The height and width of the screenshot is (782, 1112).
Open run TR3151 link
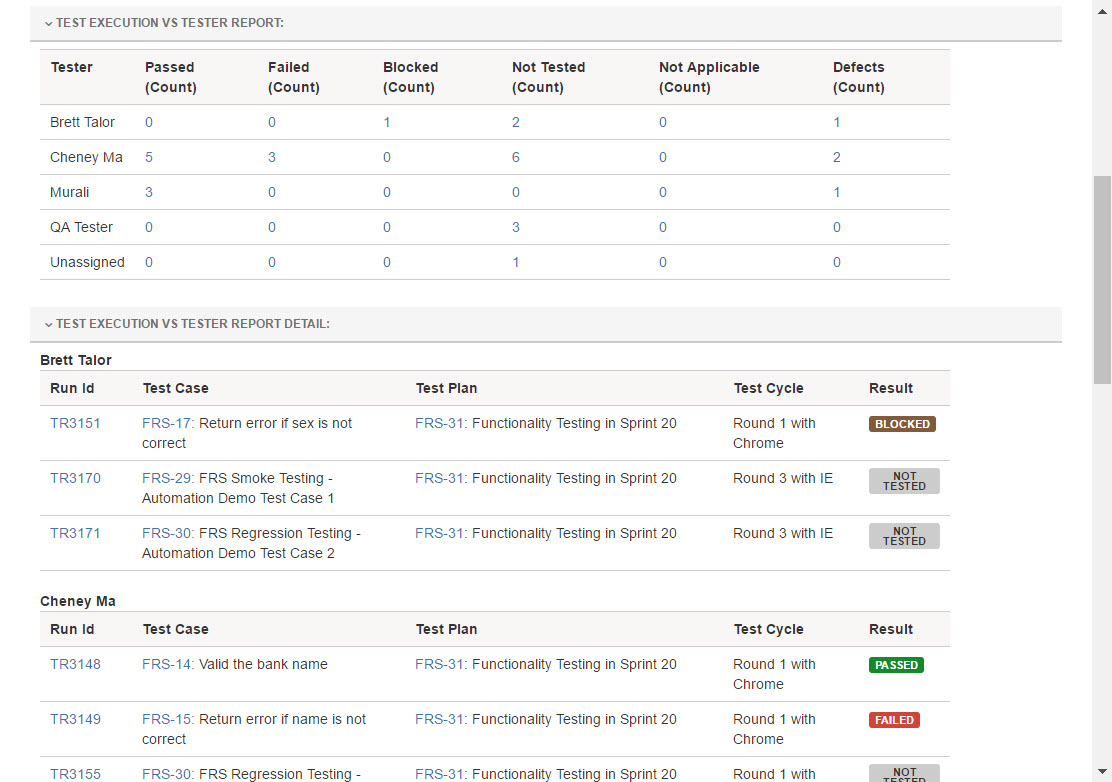pos(75,423)
